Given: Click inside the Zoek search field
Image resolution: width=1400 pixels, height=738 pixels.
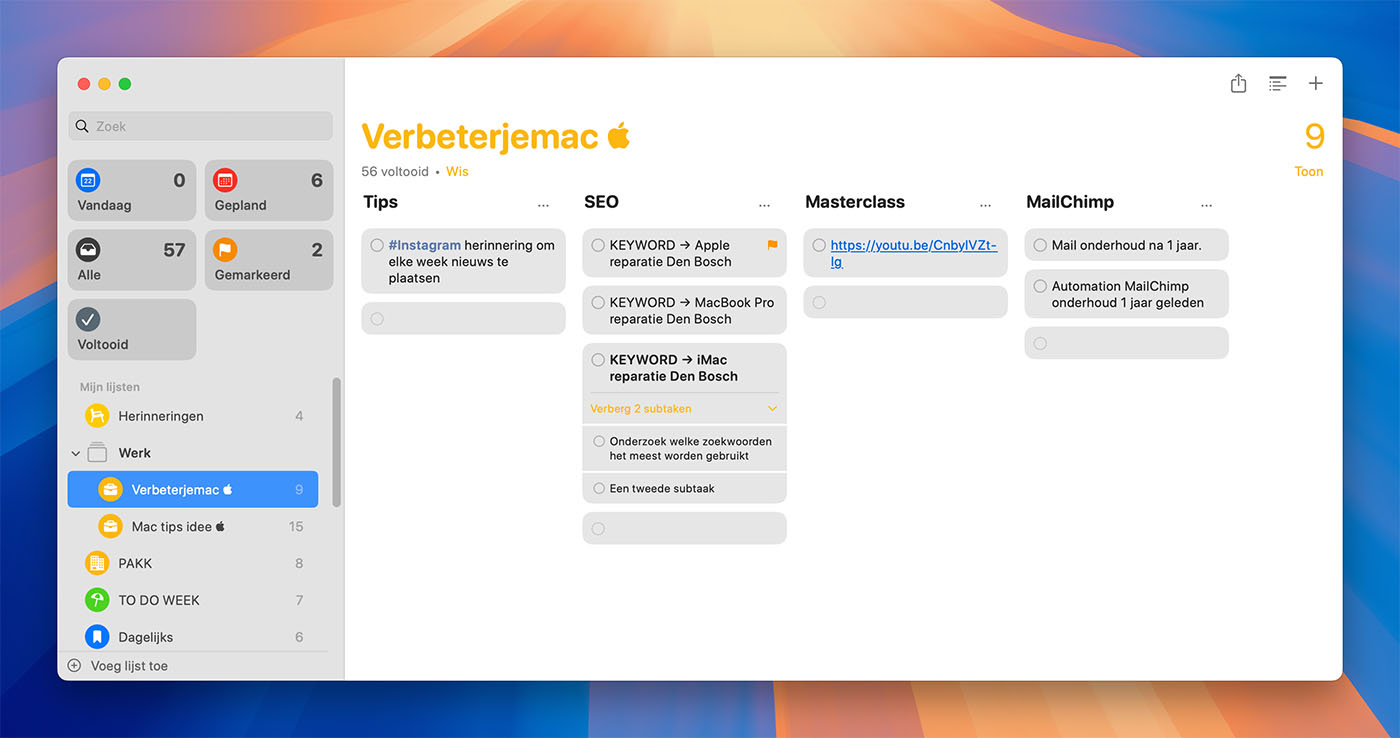Looking at the screenshot, I should (199, 126).
